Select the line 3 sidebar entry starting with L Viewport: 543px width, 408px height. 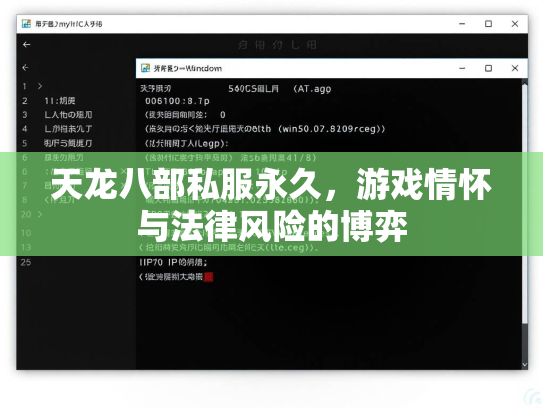(x=68, y=115)
